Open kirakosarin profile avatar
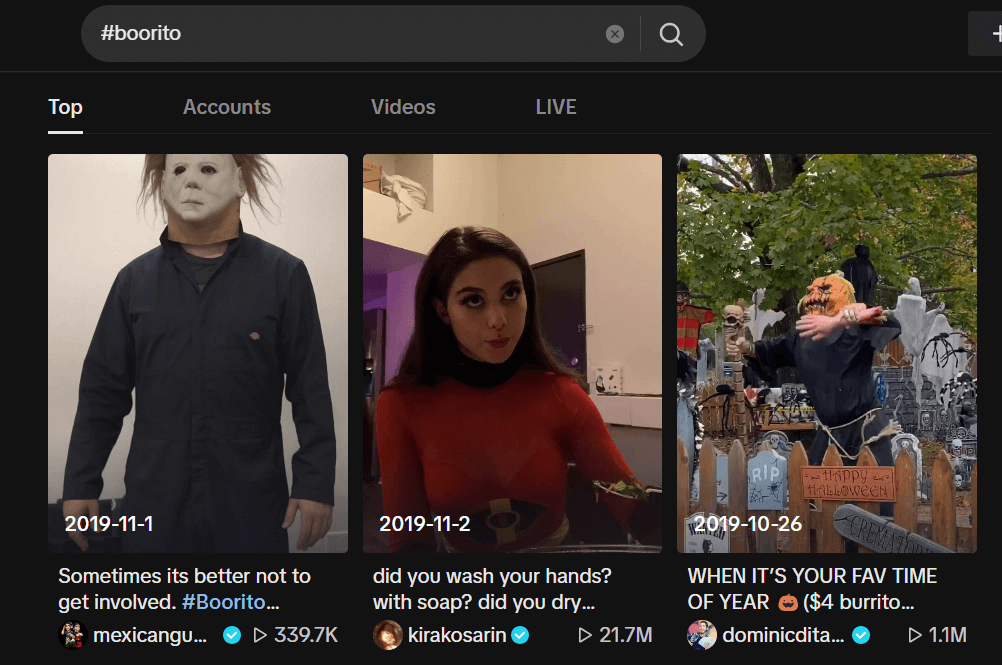 pos(387,635)
